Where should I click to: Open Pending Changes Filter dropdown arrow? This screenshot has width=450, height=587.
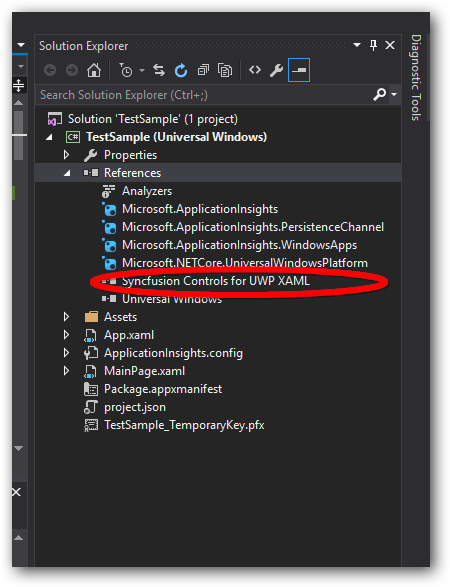[142, 70]
